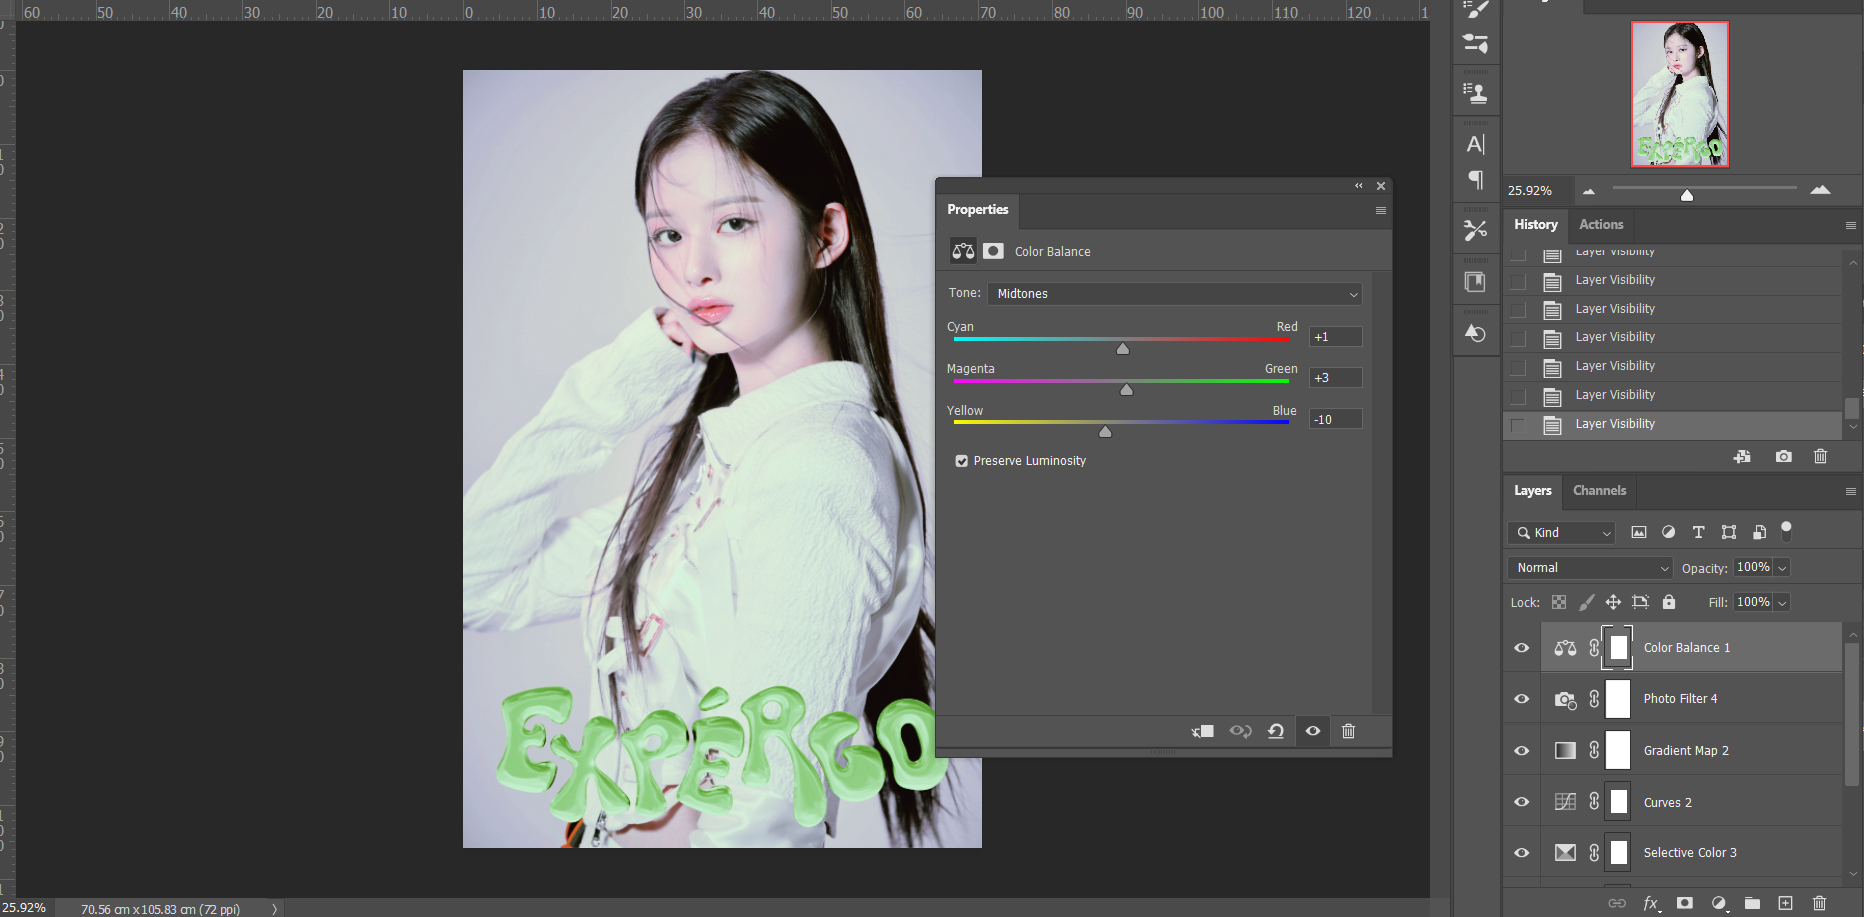Viewport: 1864px width, 917px height.
Task: Create new document from current history state
Action: tap(1742, 456)
